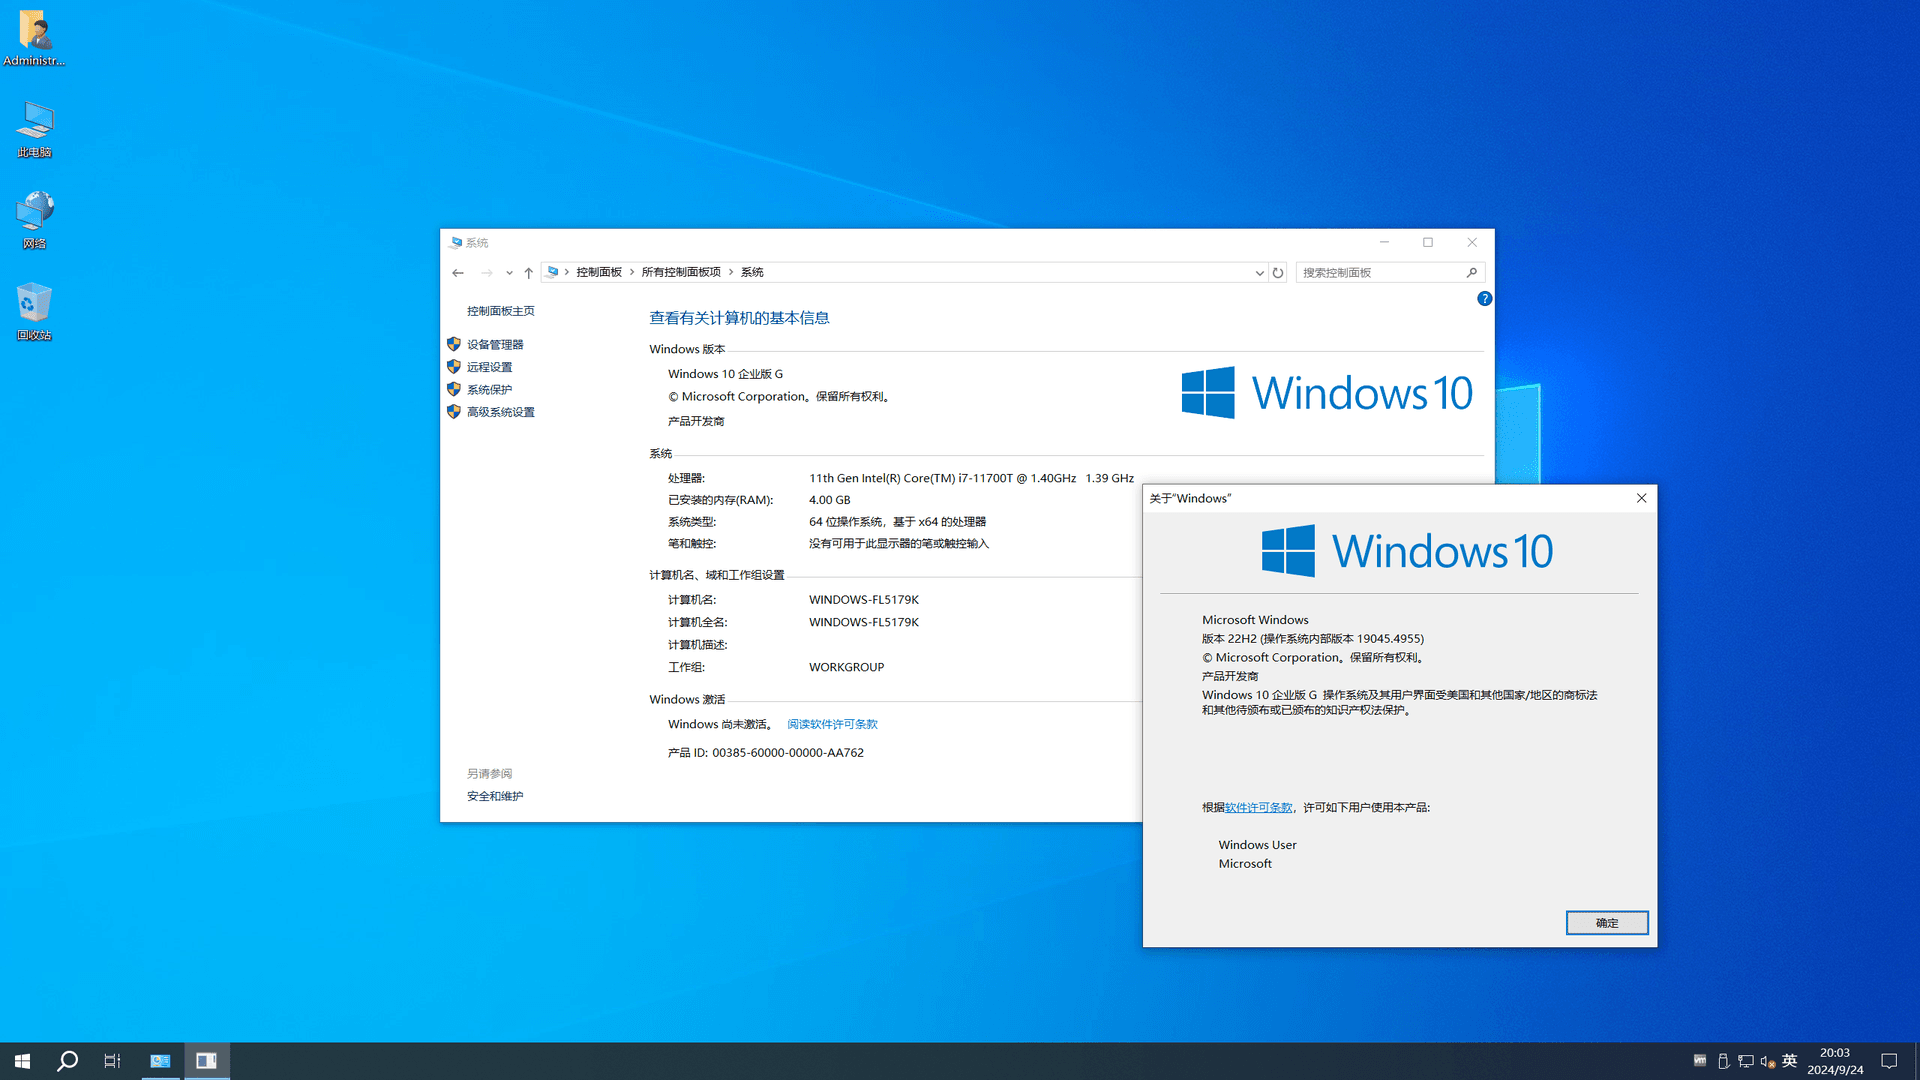Click the USB safely remove tray icon
Viewport: 1920px width, 1080px height.
[x=1723, y=1061]
